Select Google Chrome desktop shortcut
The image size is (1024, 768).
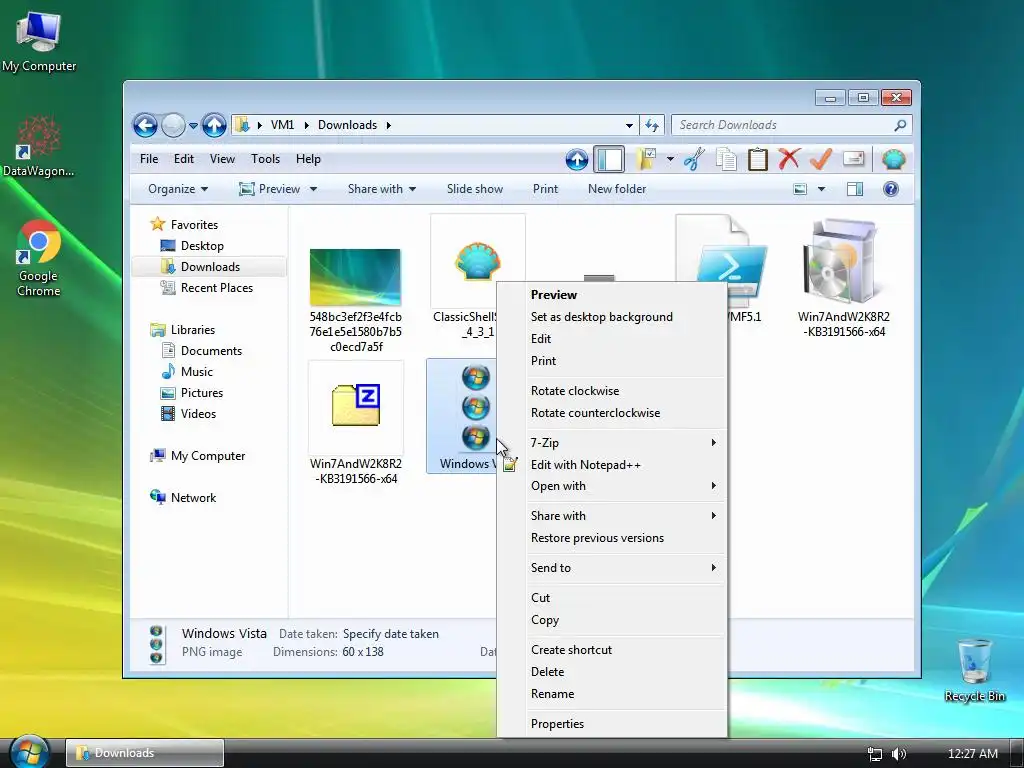39,259
